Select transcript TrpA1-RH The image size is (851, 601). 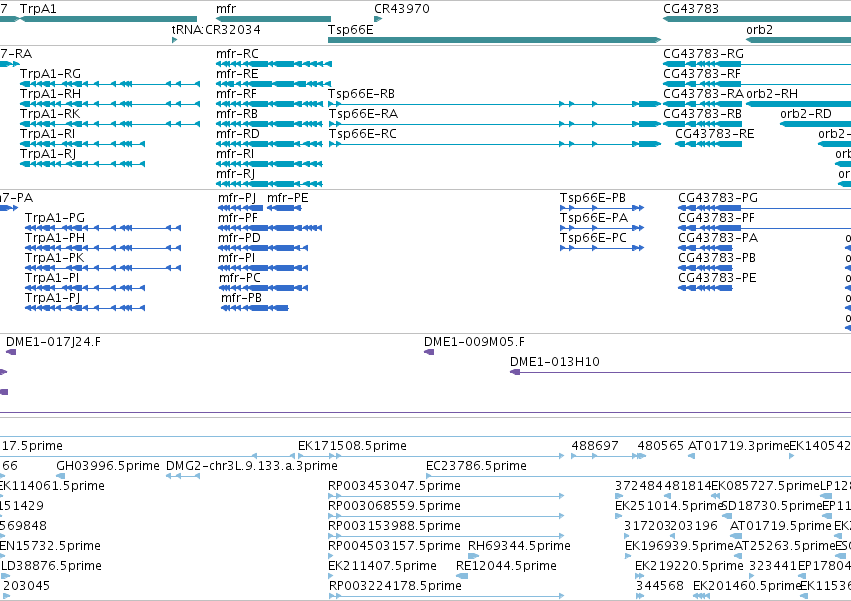tap(50, 94)
